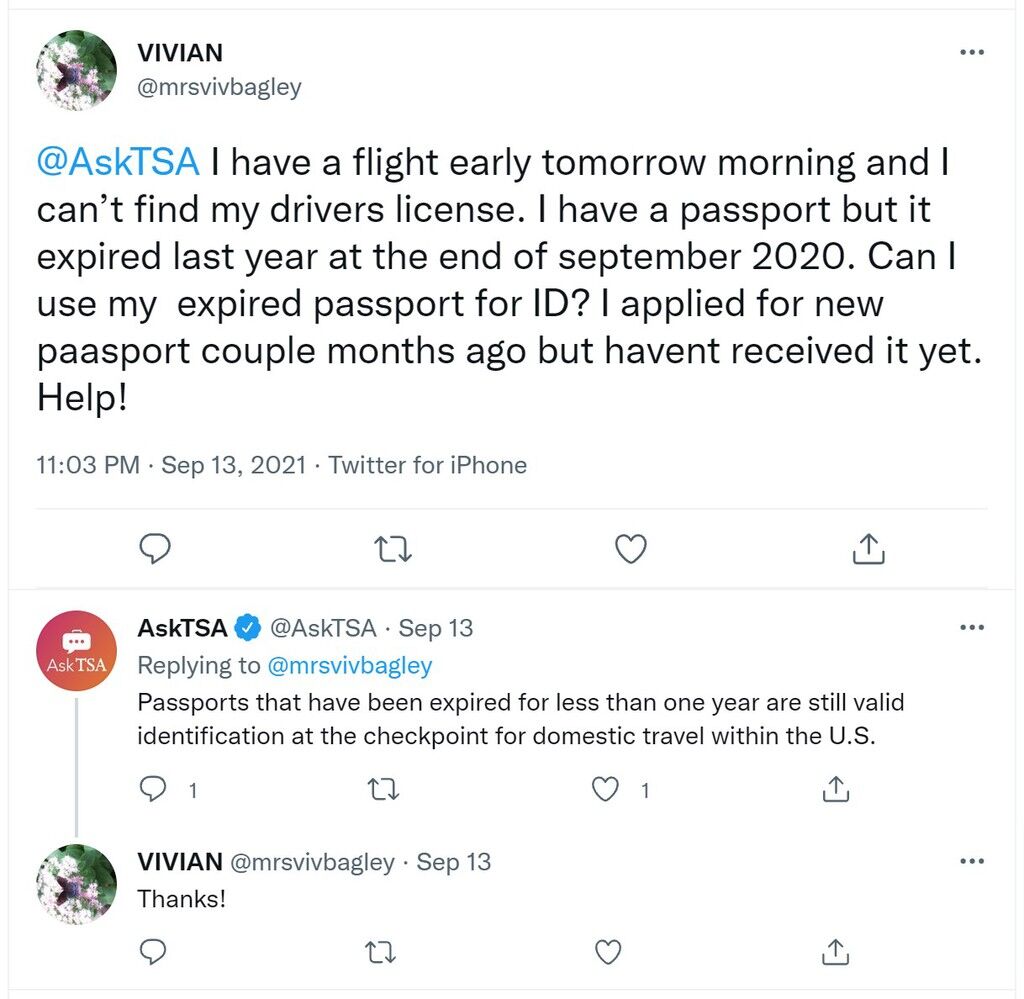Viewport: 1024px width, 999px height.
Task: Reply to Vivian's Thanks tweet
Action: click(153, 952)
